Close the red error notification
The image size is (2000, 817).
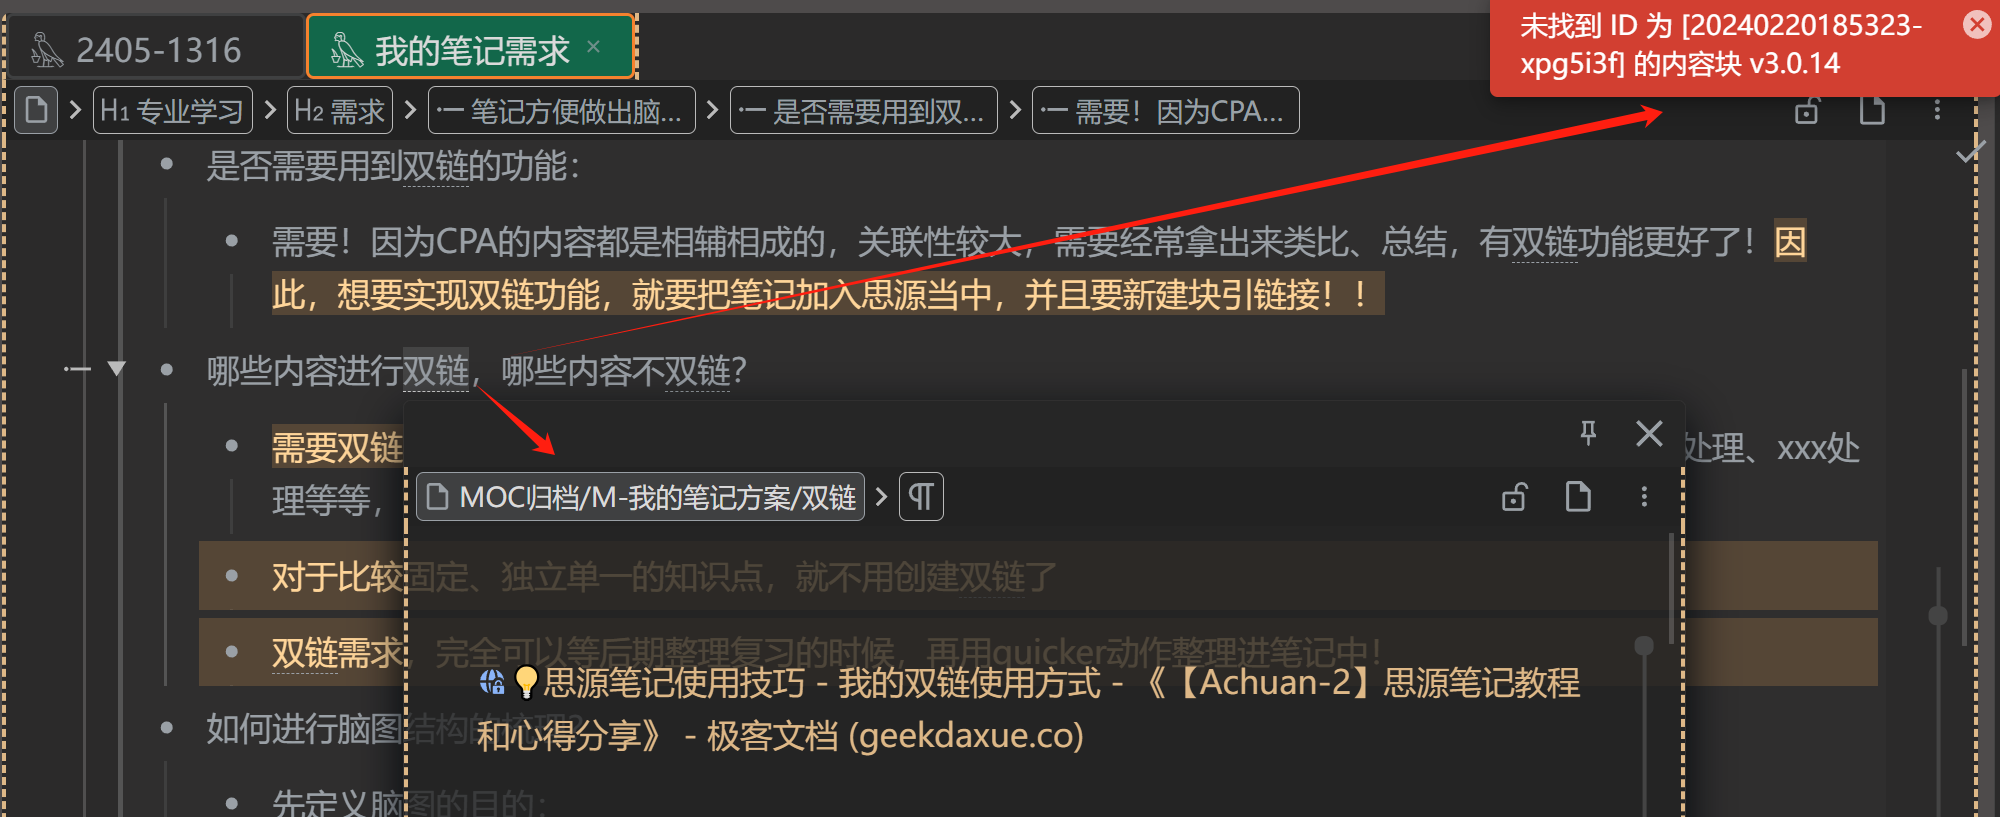(x=1976, y=24)
